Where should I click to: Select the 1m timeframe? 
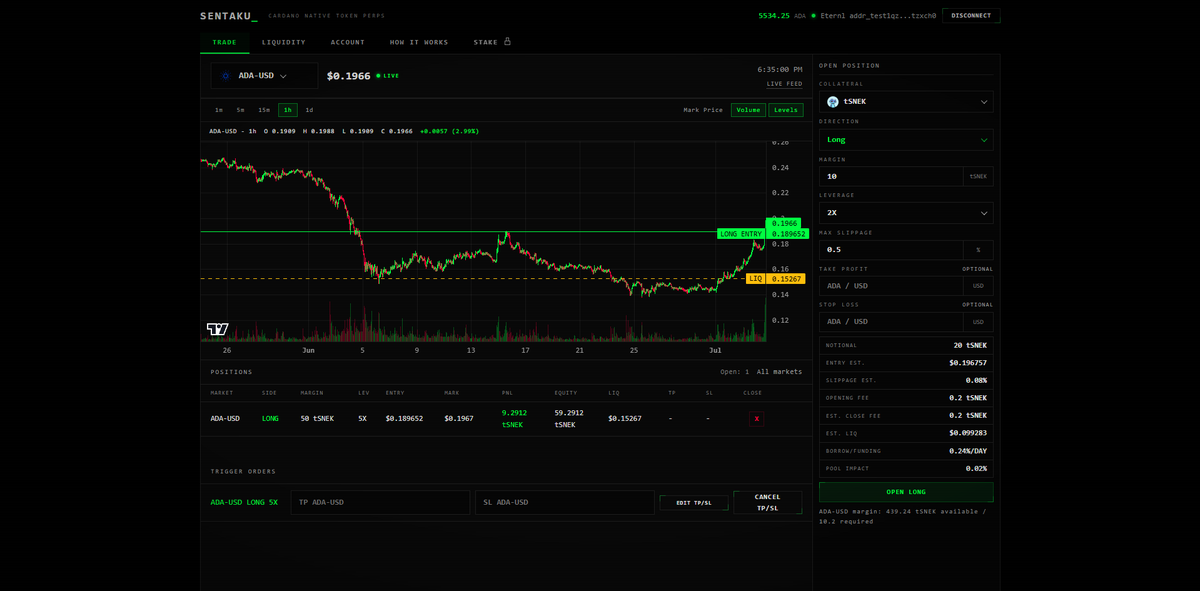219,110
